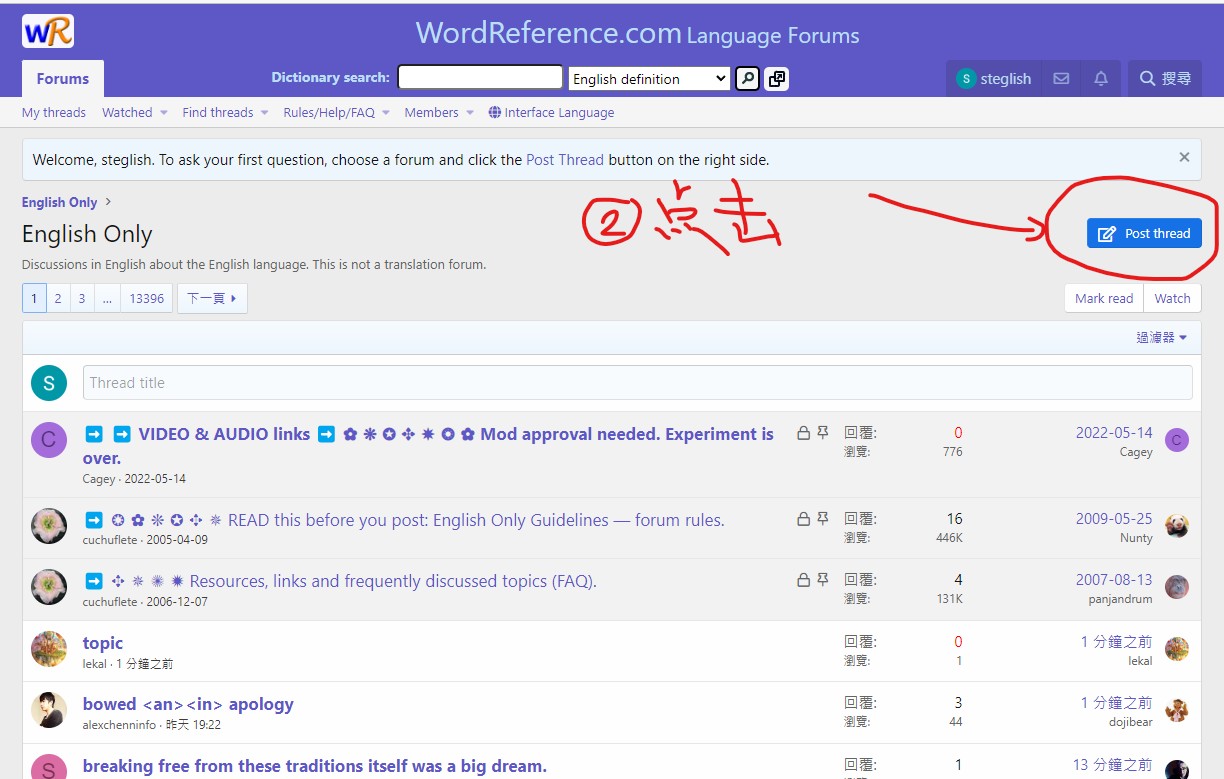
Task: Click cuchuflete's avatar on Resources thread
Action: coord(49,587)
